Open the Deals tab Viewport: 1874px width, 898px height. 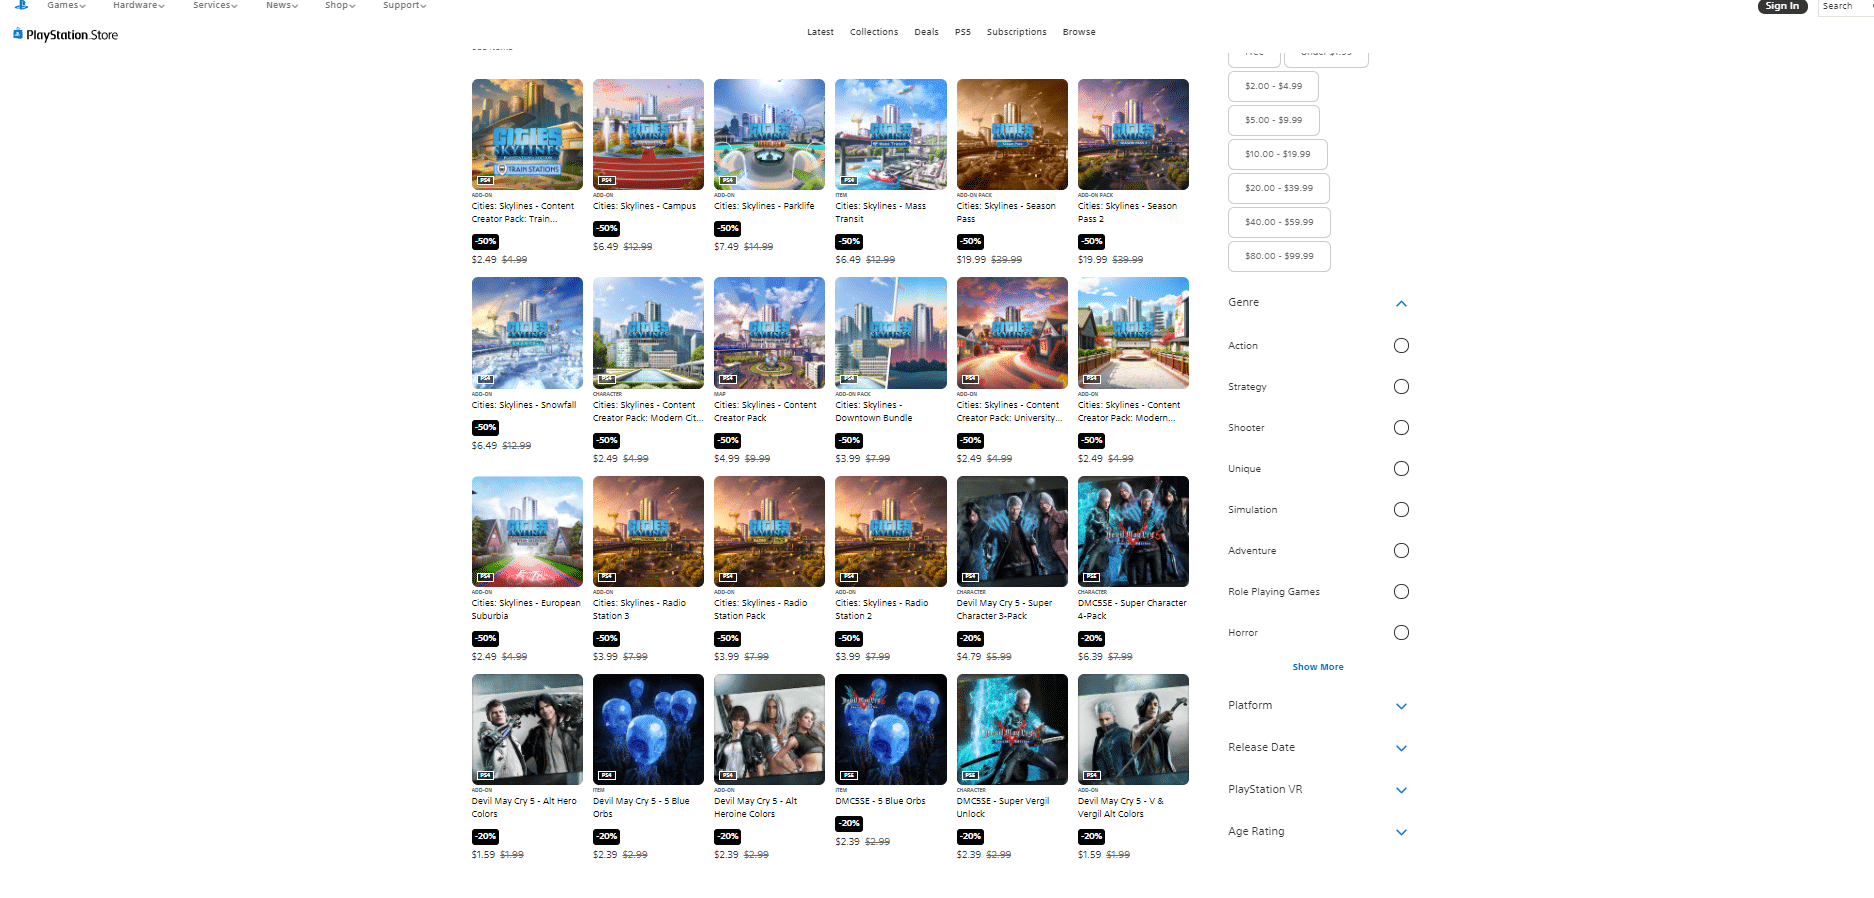[926, 32]
